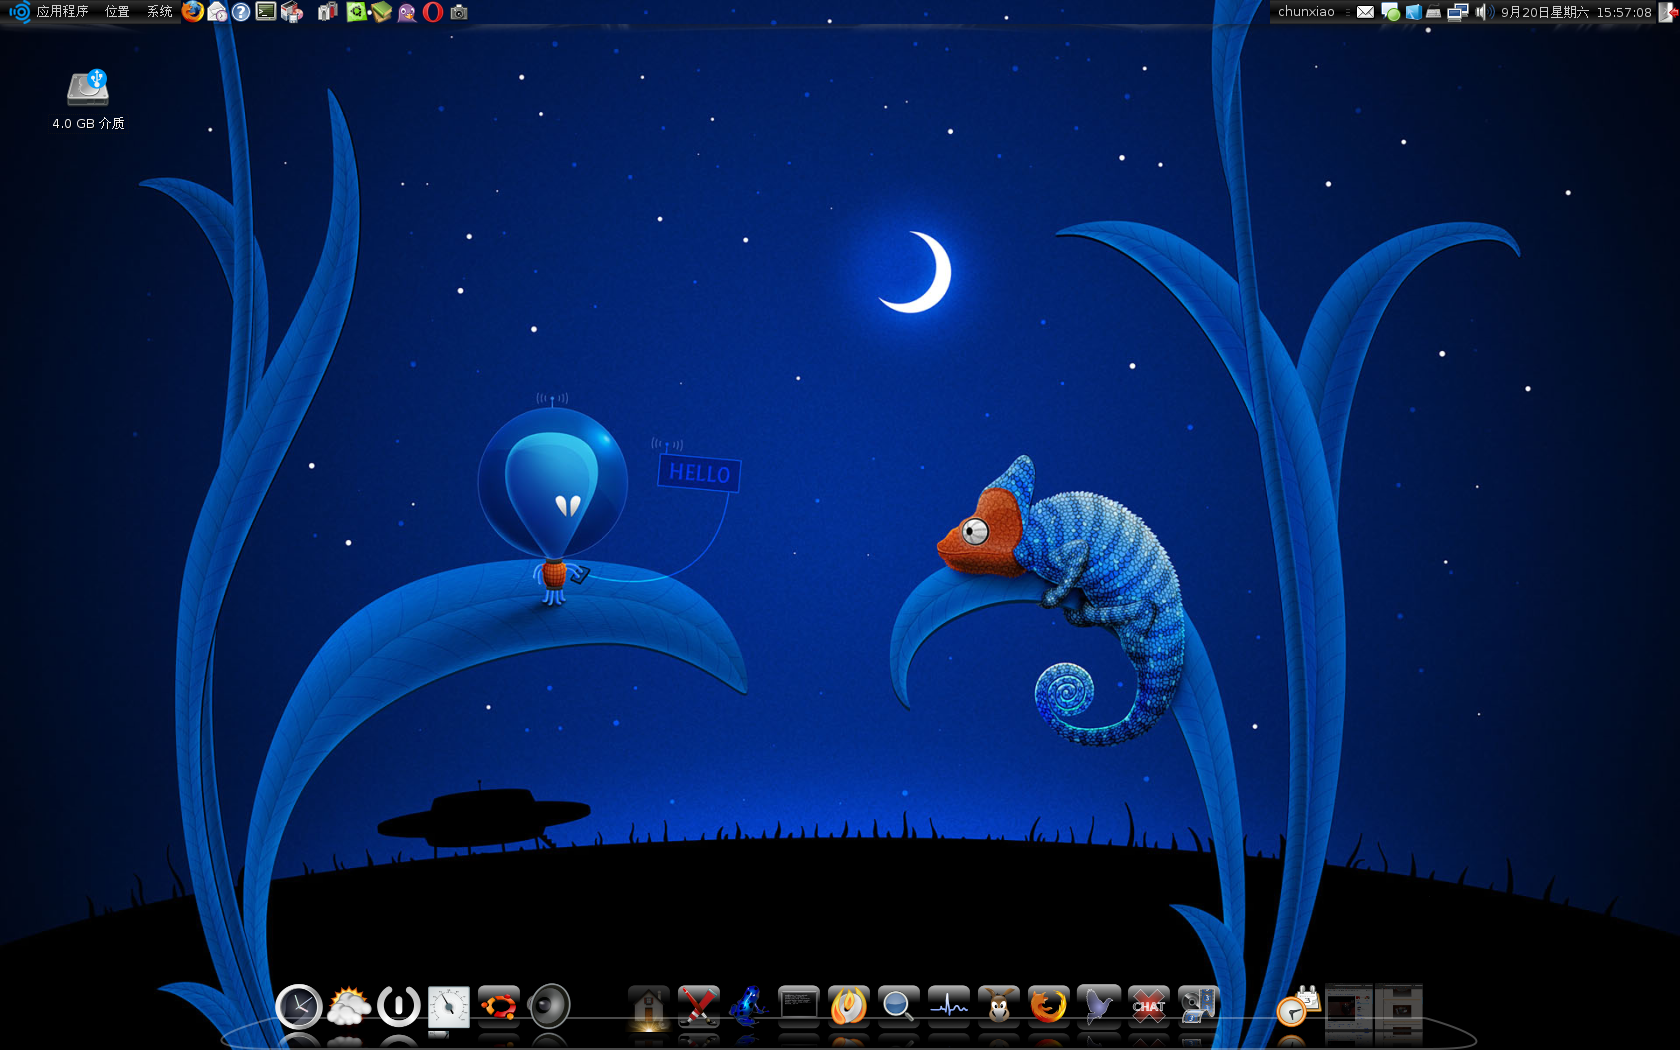Select the second workspace thumbnail in the dock
Screen dimensions: 1680x1050
pyautogui.click(x=1399, y=1006)
